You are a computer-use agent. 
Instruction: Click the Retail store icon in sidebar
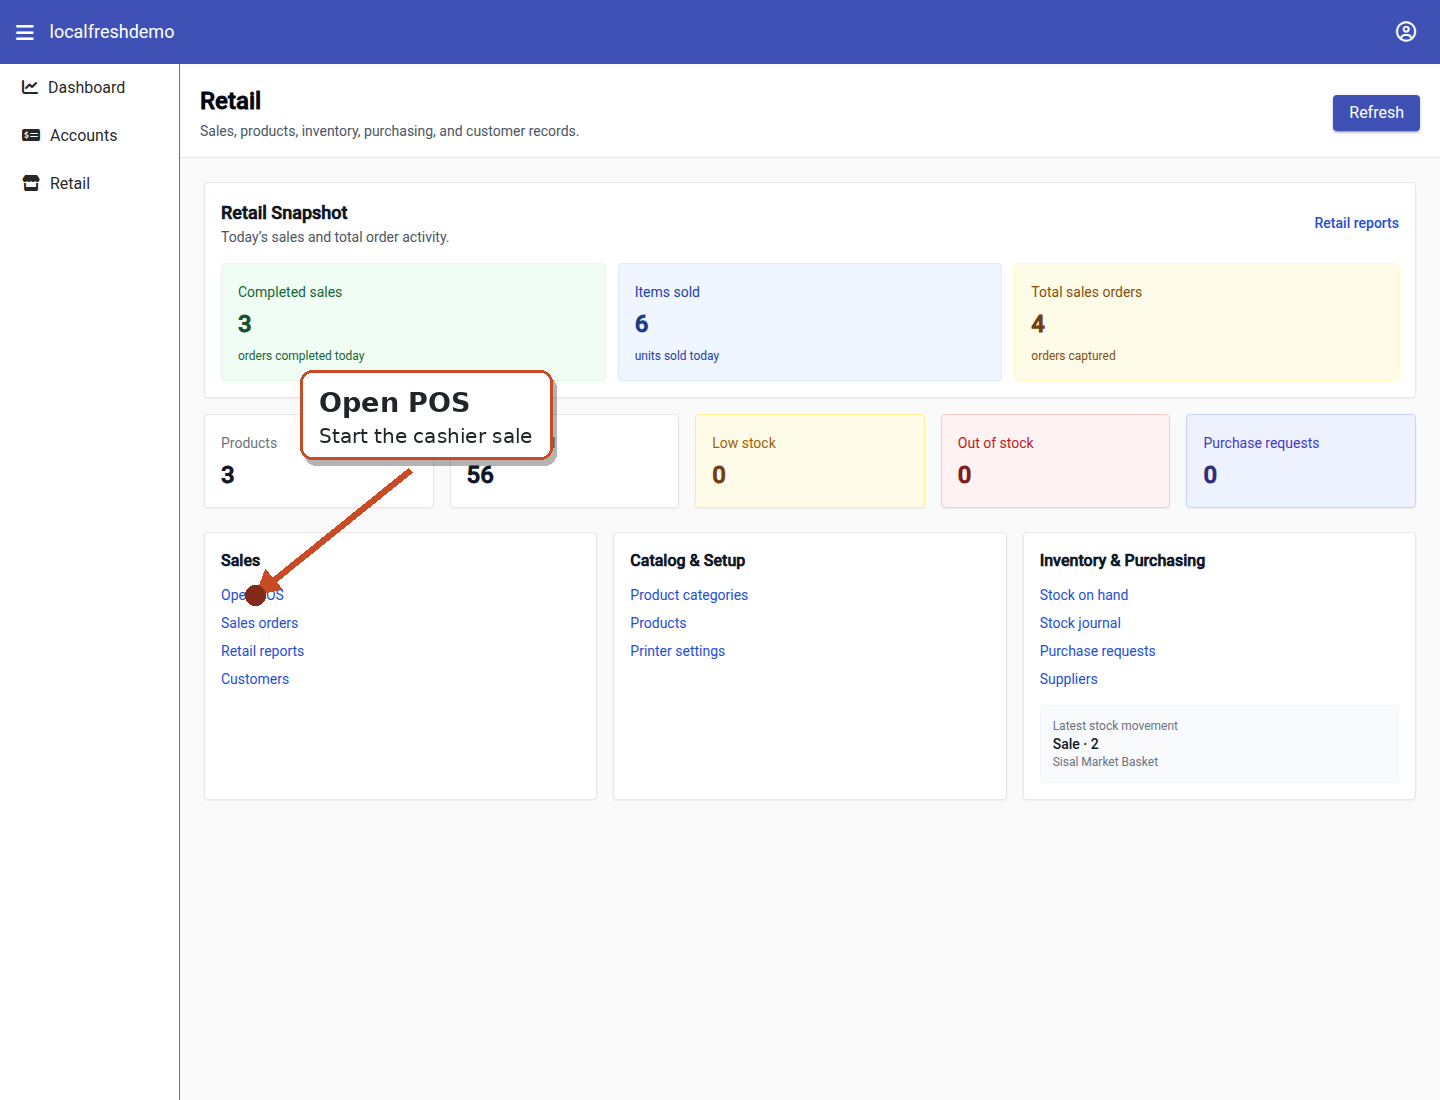click(x=31, y=183)
